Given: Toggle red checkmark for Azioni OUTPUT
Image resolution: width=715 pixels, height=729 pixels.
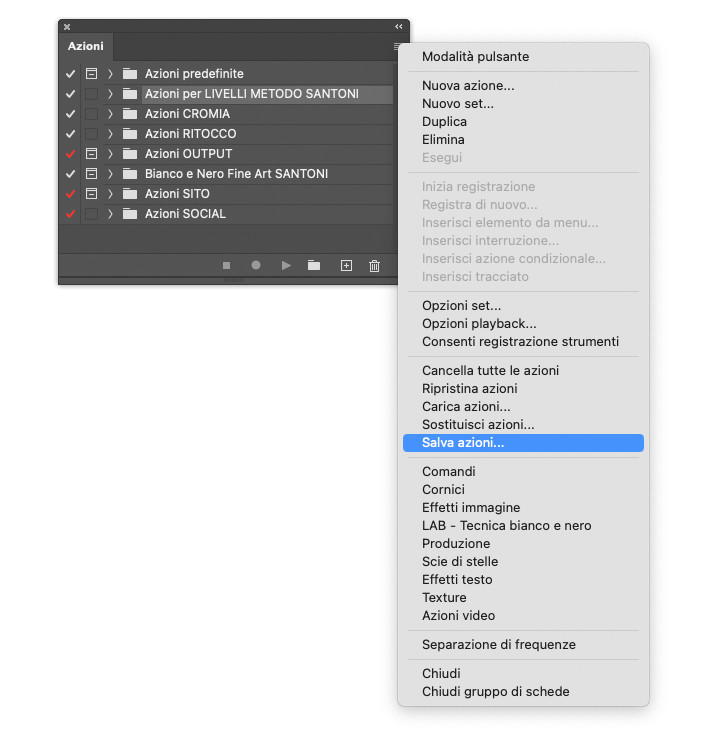Looking at the screenshot, I should tap(70, 154).
